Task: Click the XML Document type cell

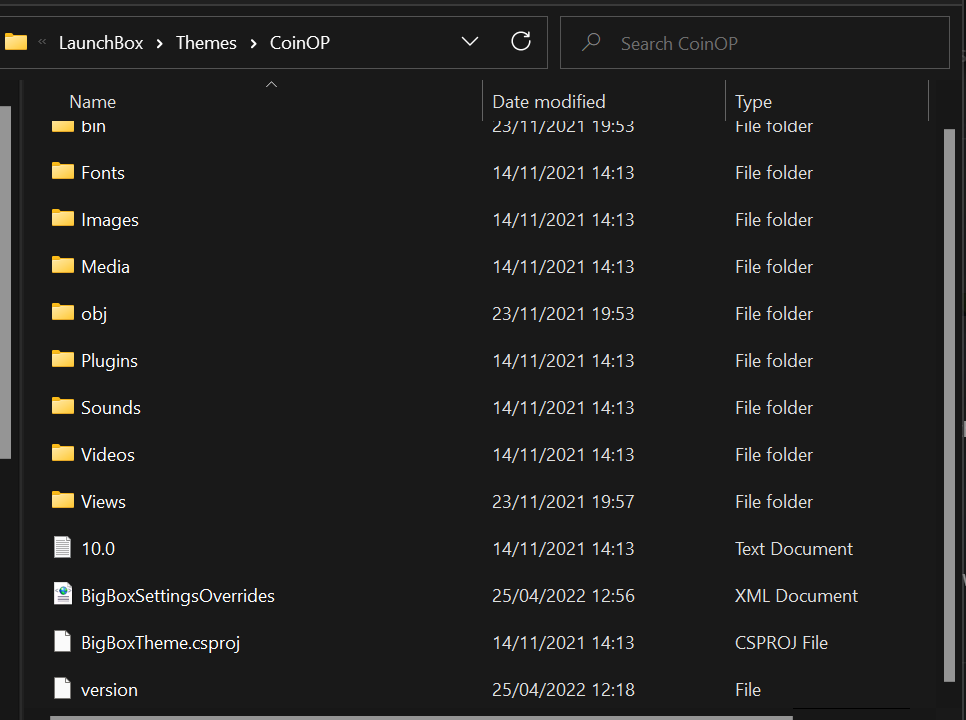Action: (x=796, y=596)
